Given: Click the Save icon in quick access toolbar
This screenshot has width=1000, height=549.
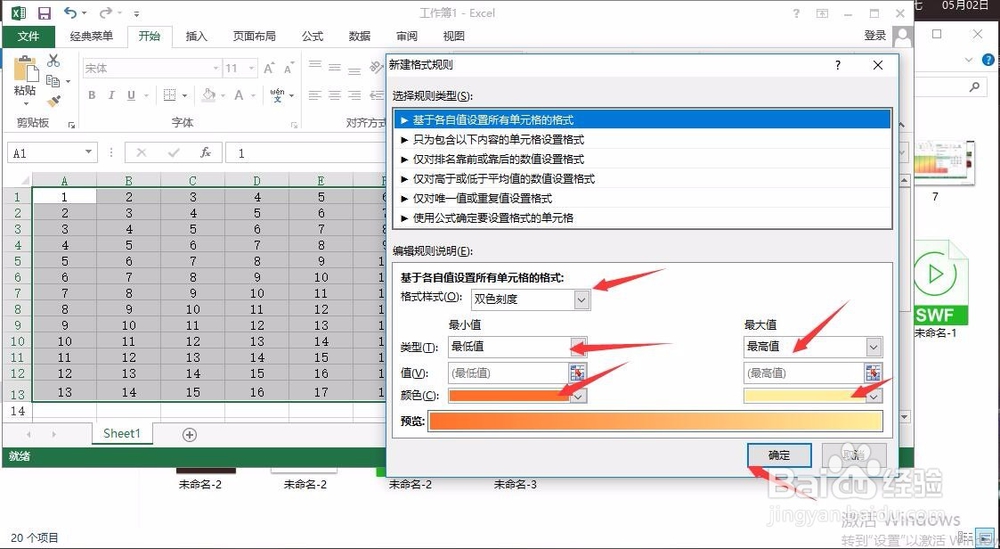Looking at the screenshot, I should 44,13.
